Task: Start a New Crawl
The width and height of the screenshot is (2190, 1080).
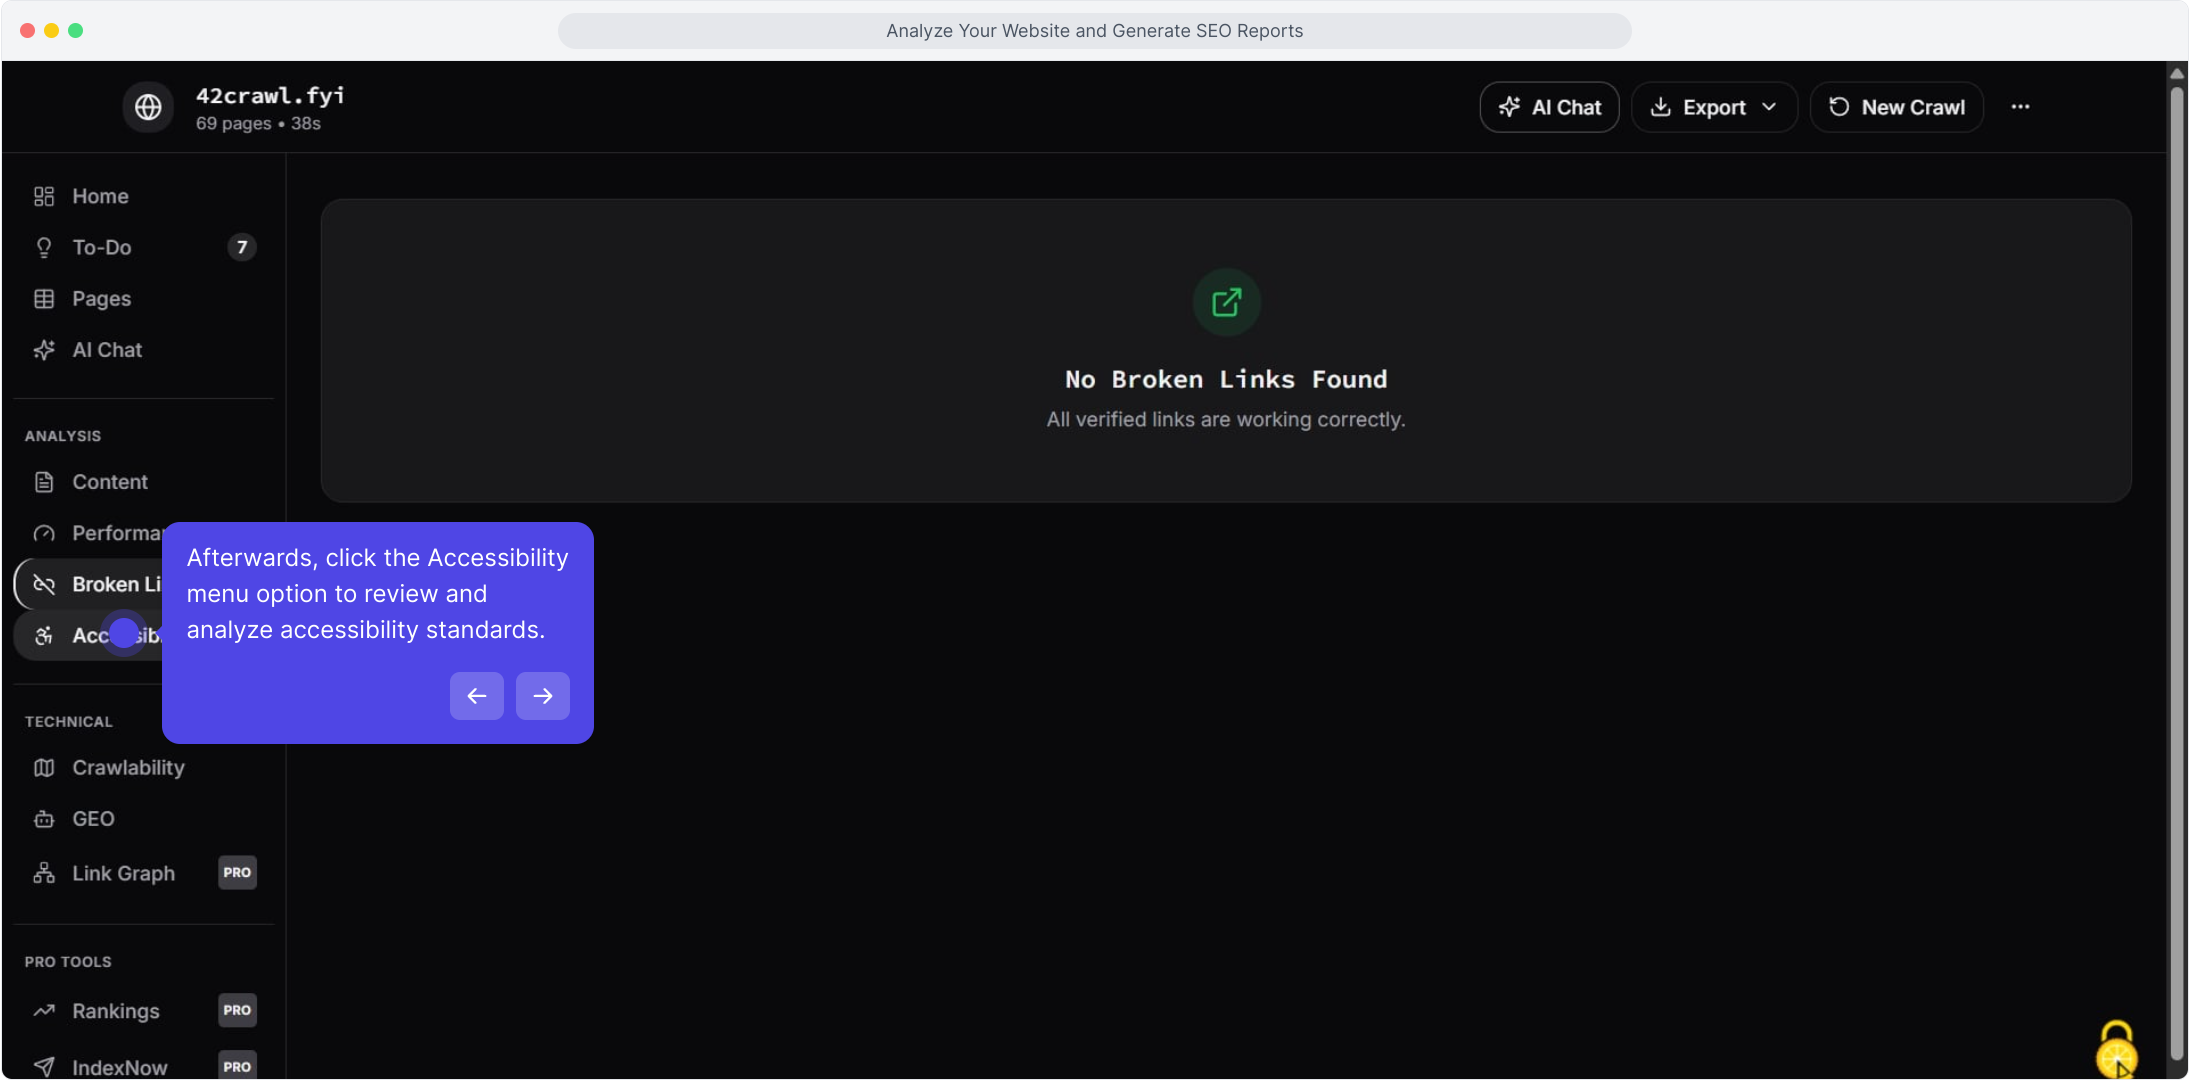Action: point(1895,107)
